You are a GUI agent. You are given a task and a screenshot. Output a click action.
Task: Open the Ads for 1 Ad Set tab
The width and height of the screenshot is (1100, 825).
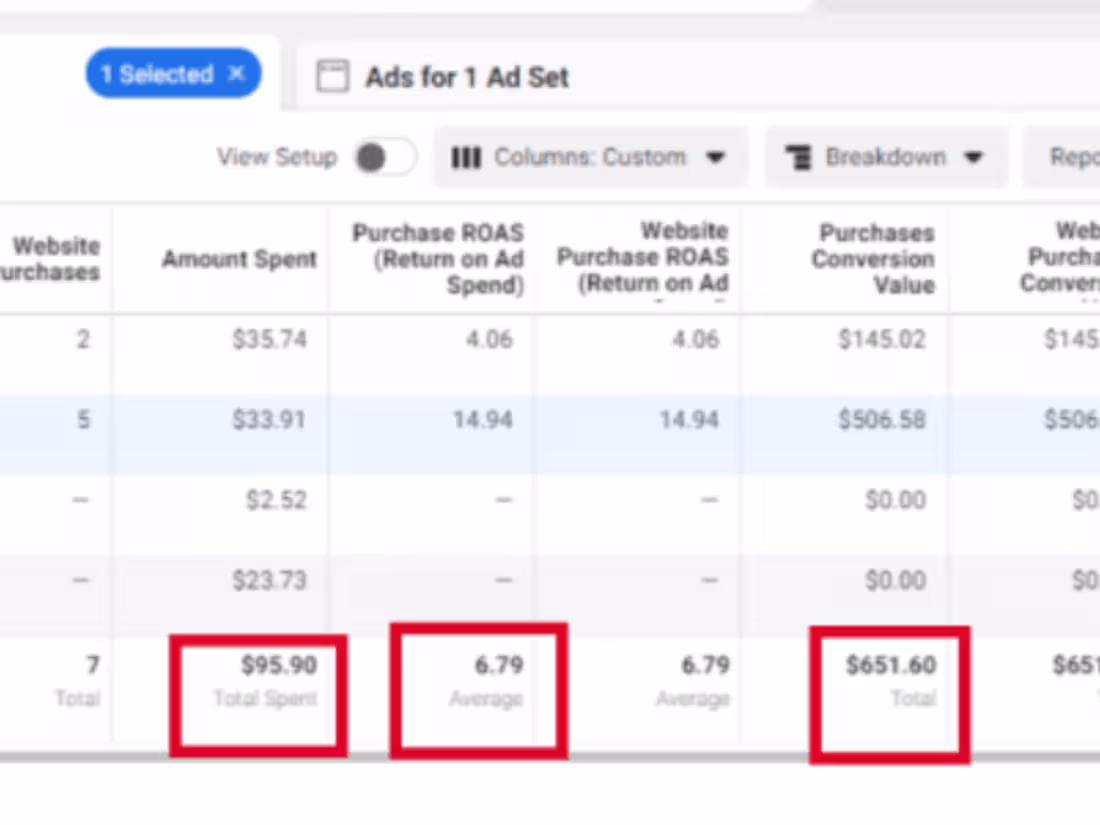pyautogui.click(x=467, y=77)
